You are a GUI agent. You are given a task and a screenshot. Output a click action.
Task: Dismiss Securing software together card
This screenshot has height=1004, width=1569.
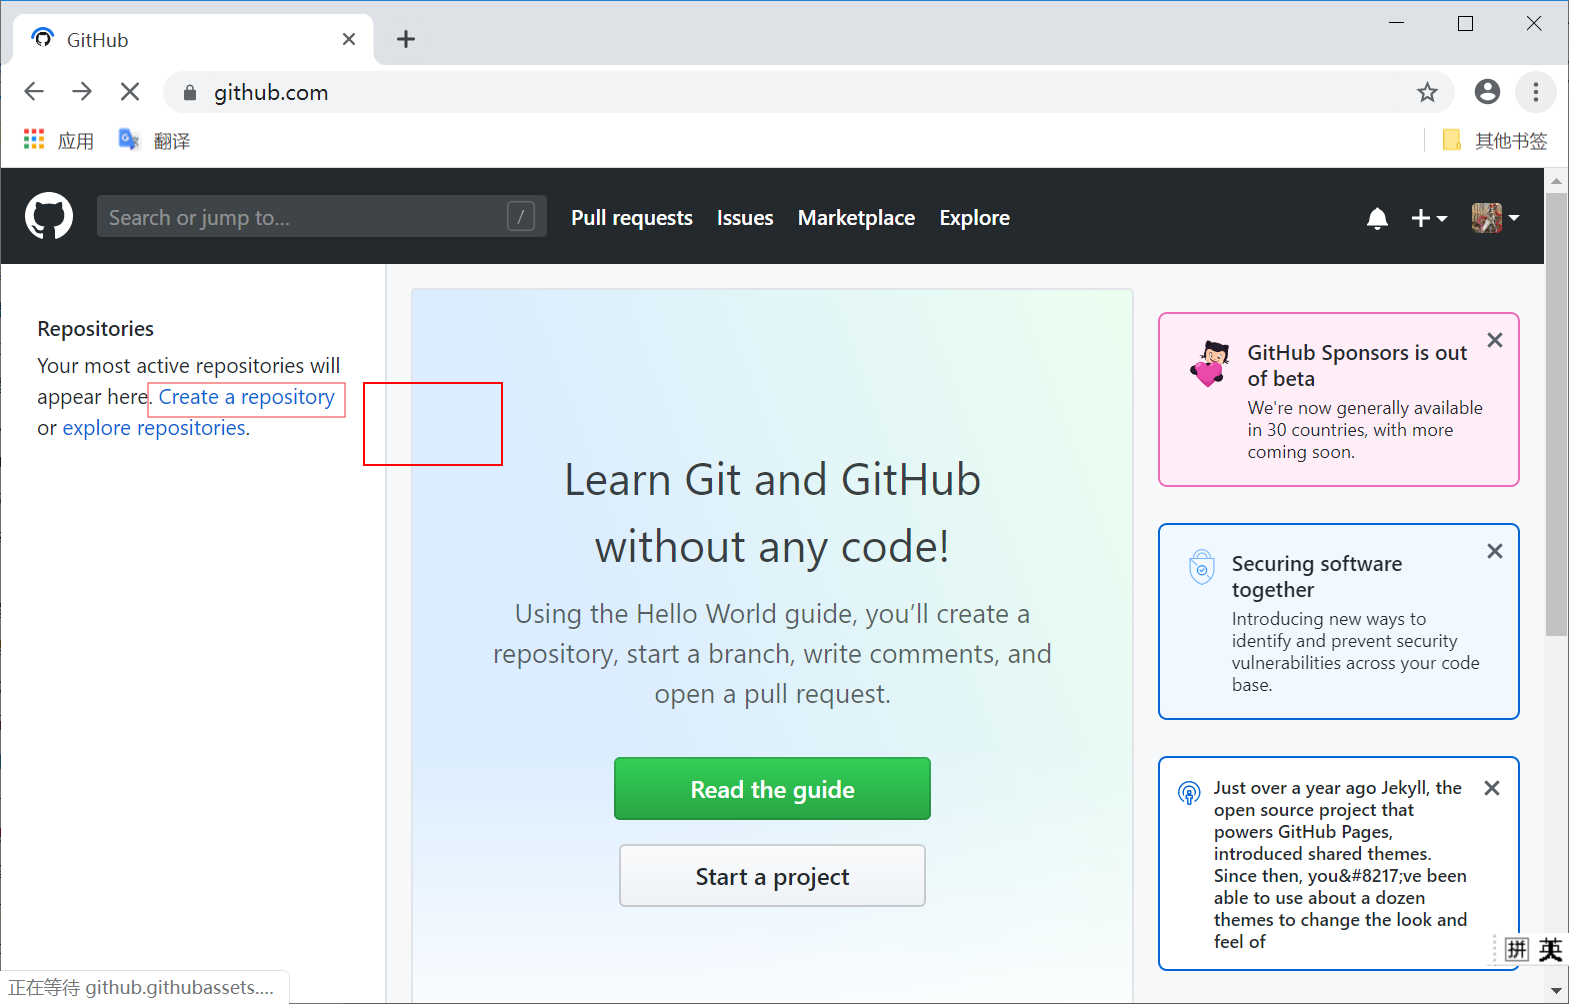tap(1495, 551)
